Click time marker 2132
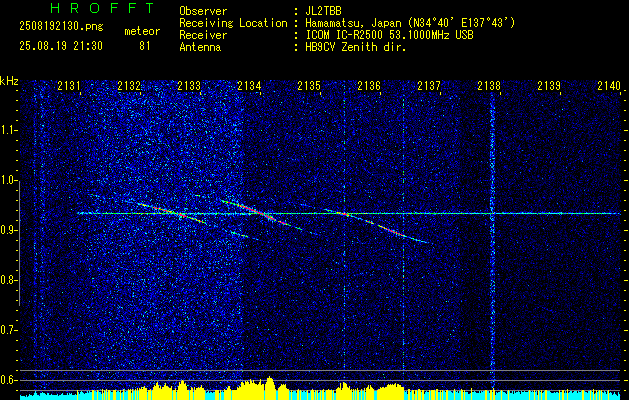Viewport: 629px width, 400px height. point(129,85)
